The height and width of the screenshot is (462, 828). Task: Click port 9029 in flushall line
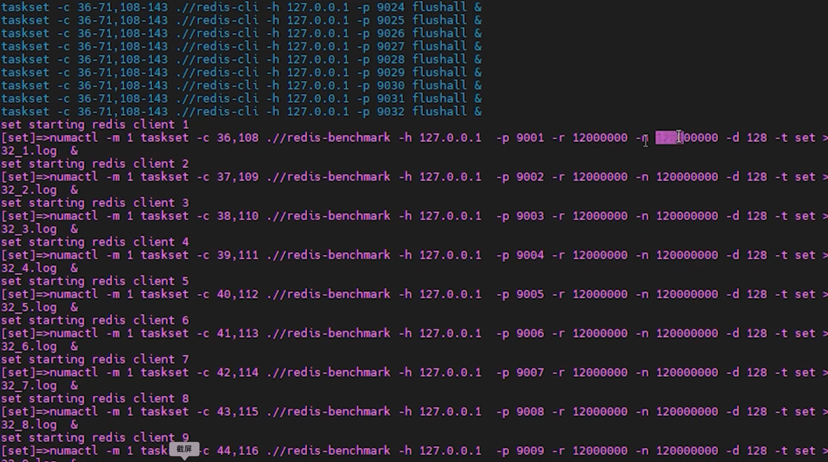point(391,72)
